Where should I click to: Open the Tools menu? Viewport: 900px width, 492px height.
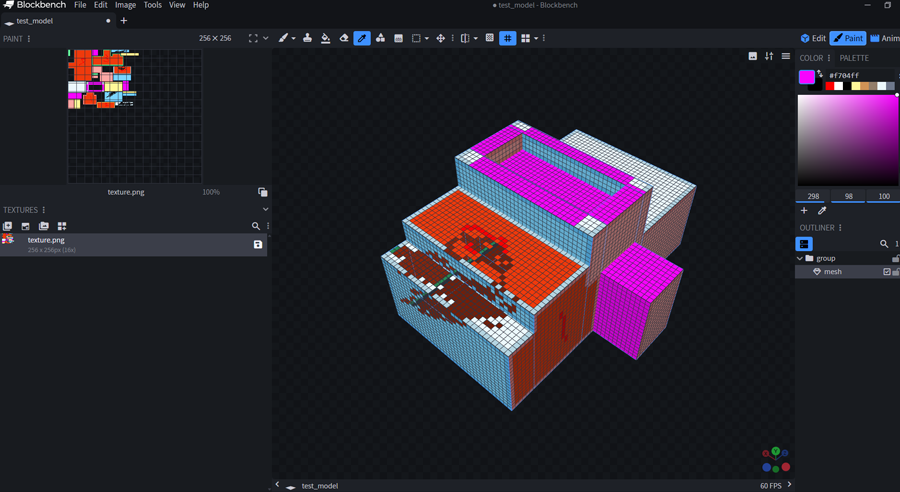(152, 5)
